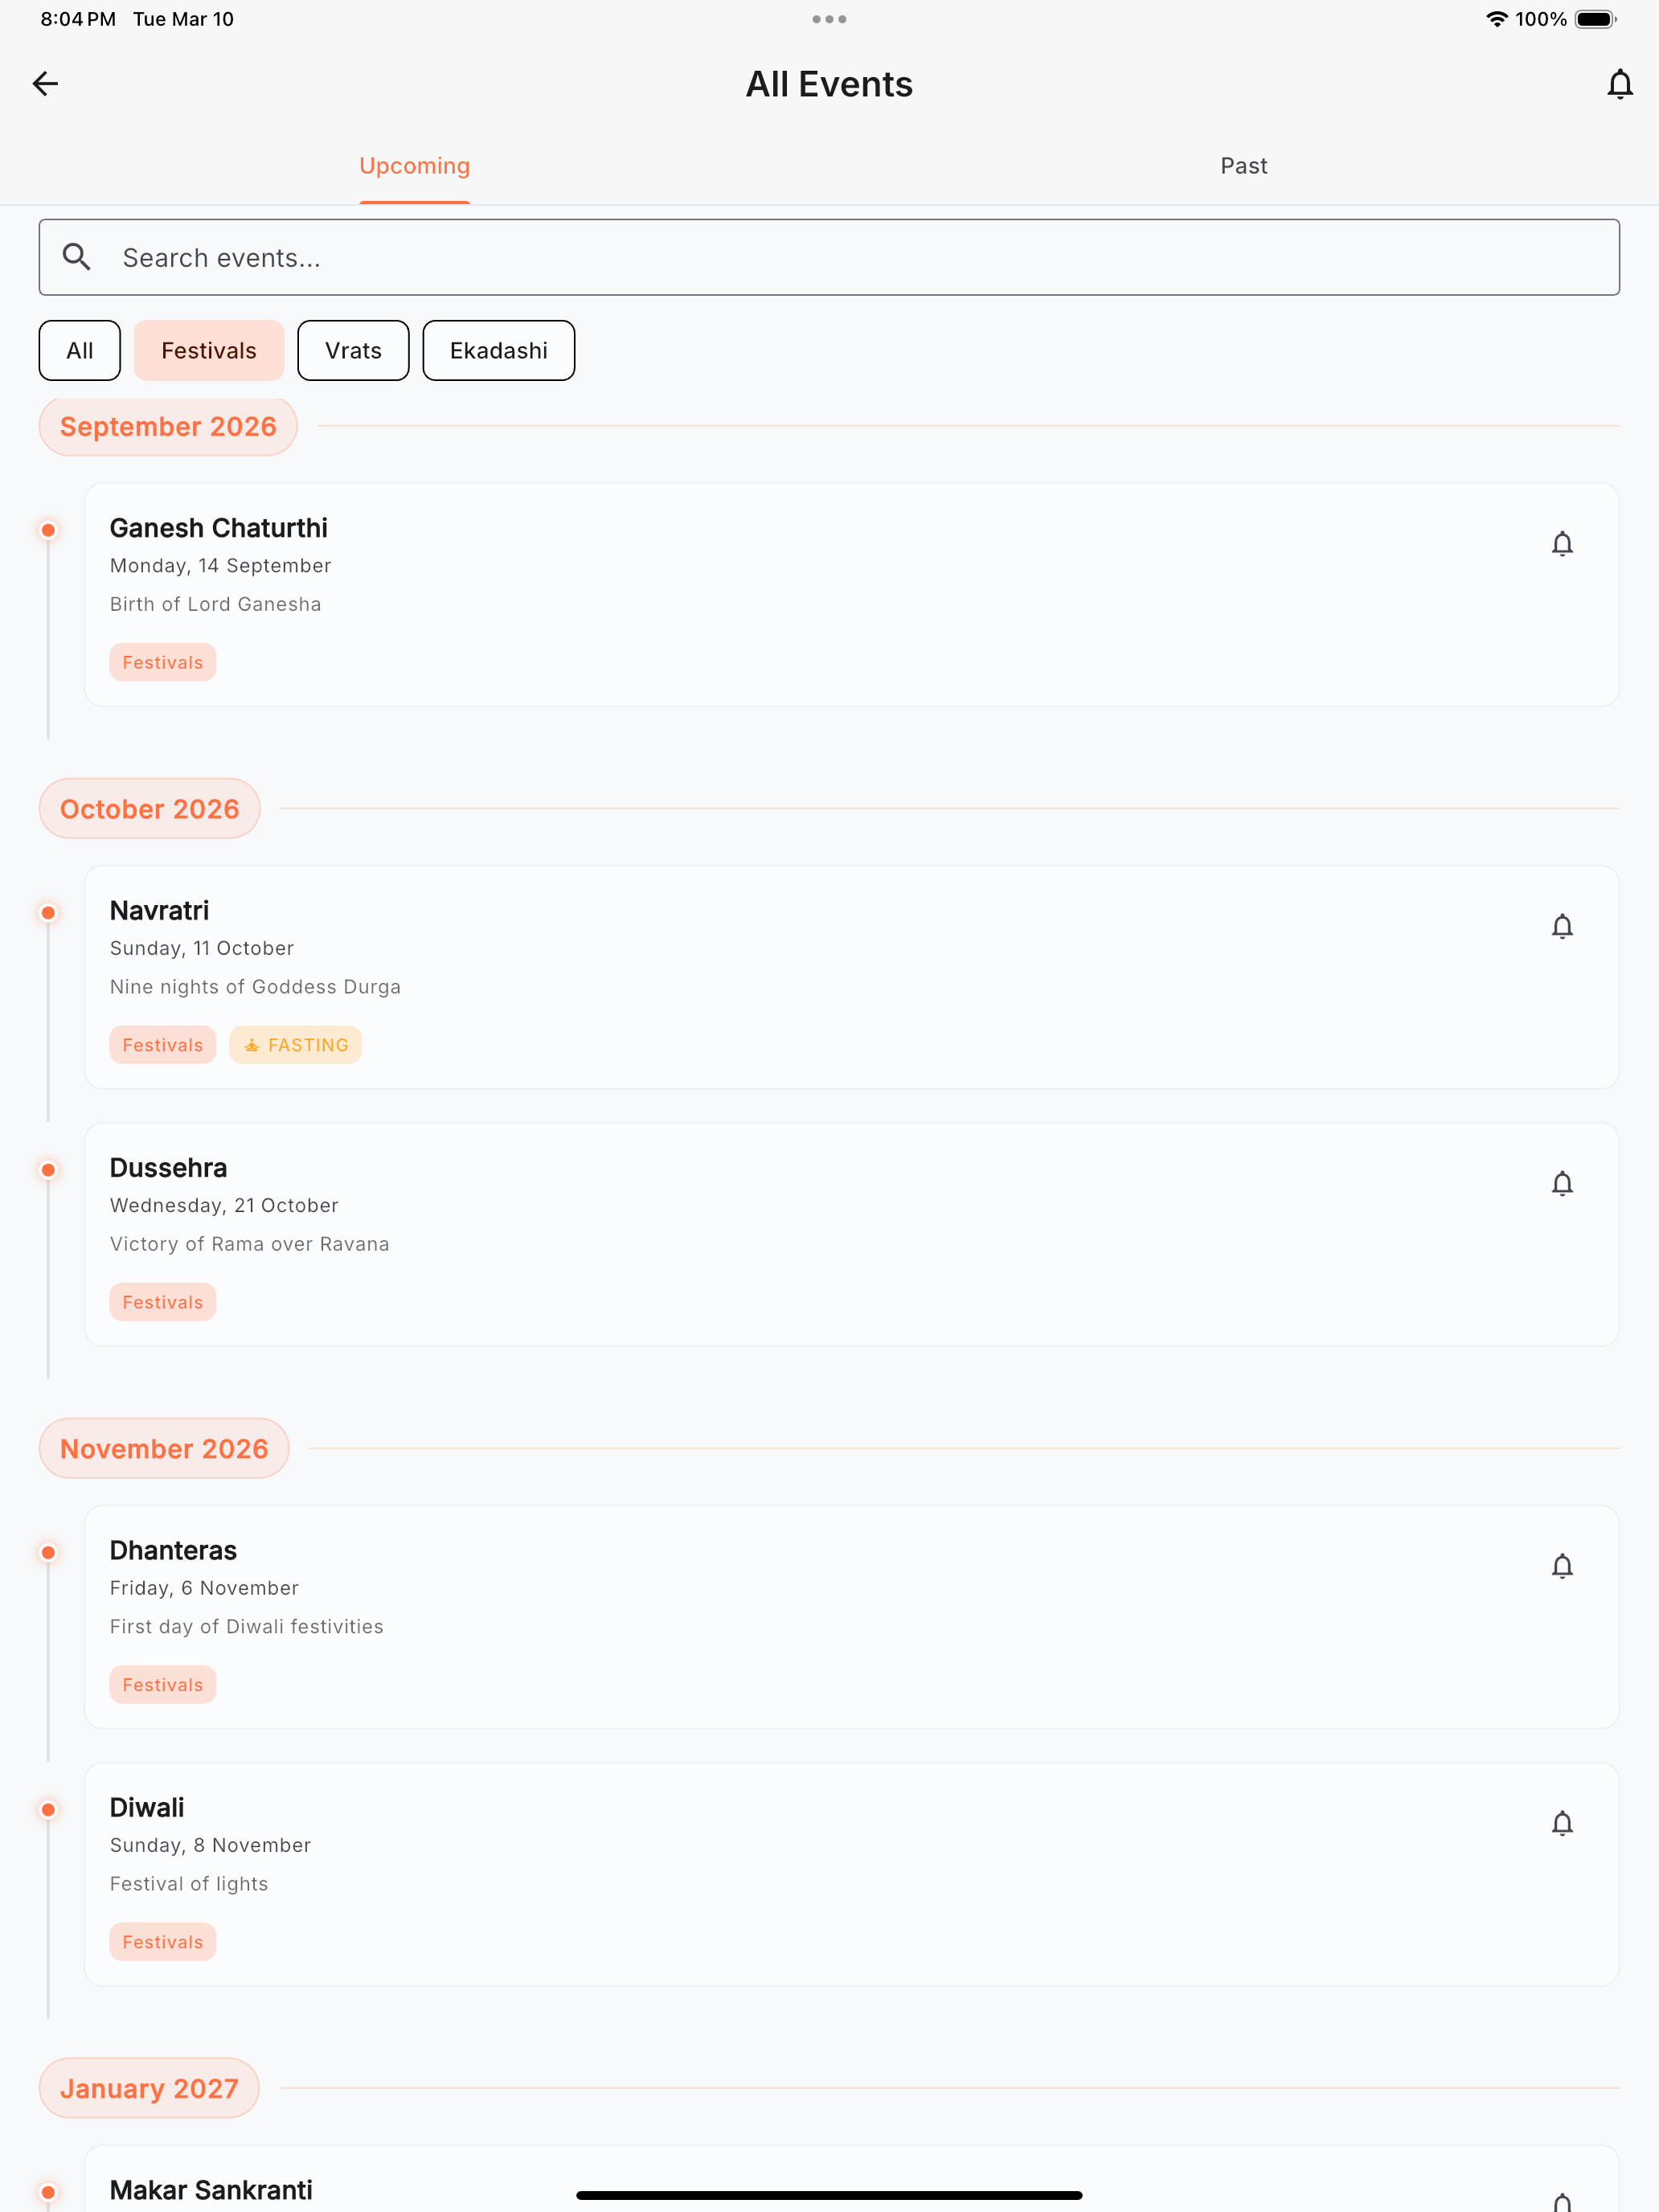This screenshot has height=2212, width=1659.
Task: Tap the November 2026 month header
Action: (x=164, y=1448)
